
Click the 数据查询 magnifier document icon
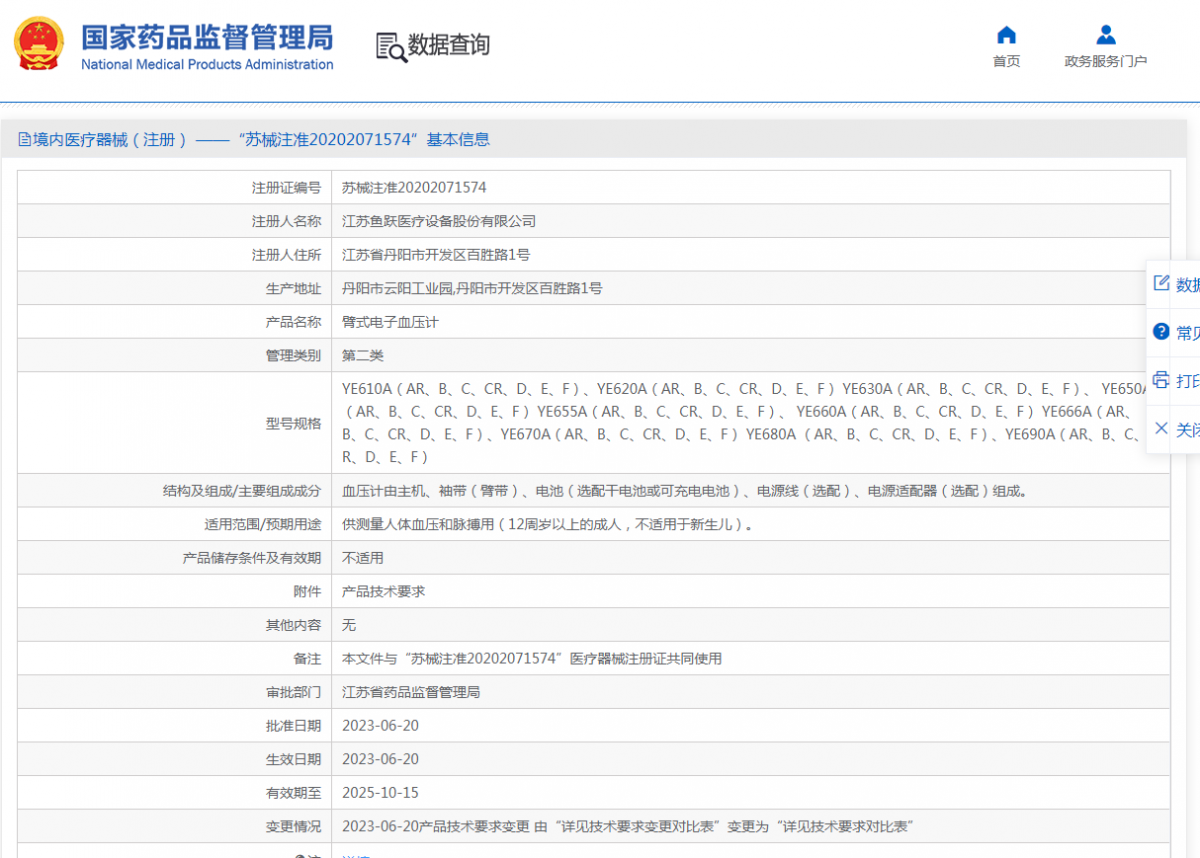coord(391,46)
